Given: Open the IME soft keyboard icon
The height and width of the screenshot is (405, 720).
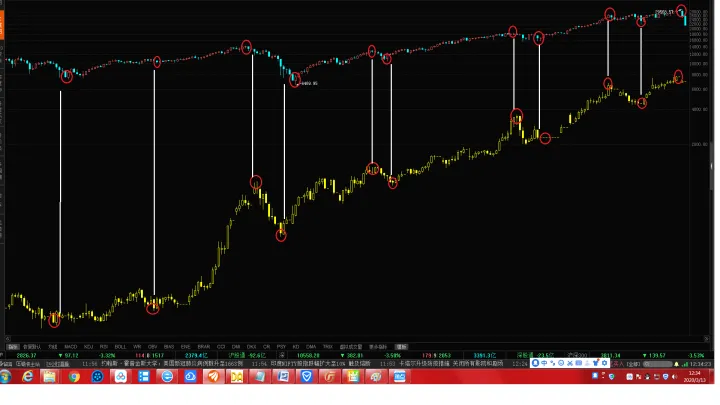Looking at the screenshot, I should coord(579,363).
